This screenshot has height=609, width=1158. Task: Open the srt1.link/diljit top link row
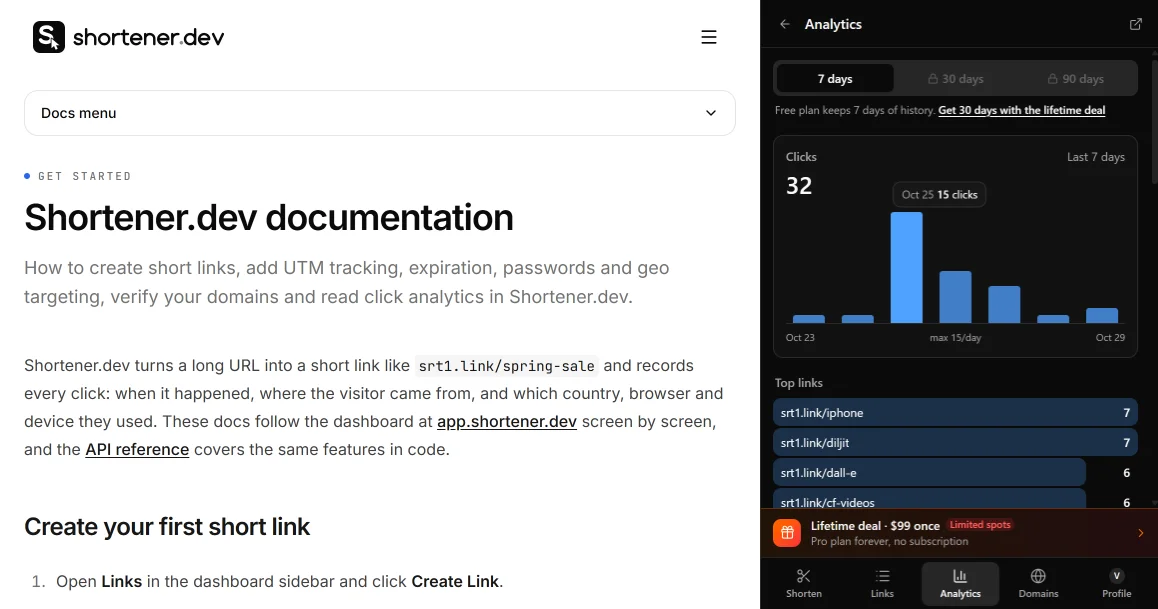pos(955,443)
